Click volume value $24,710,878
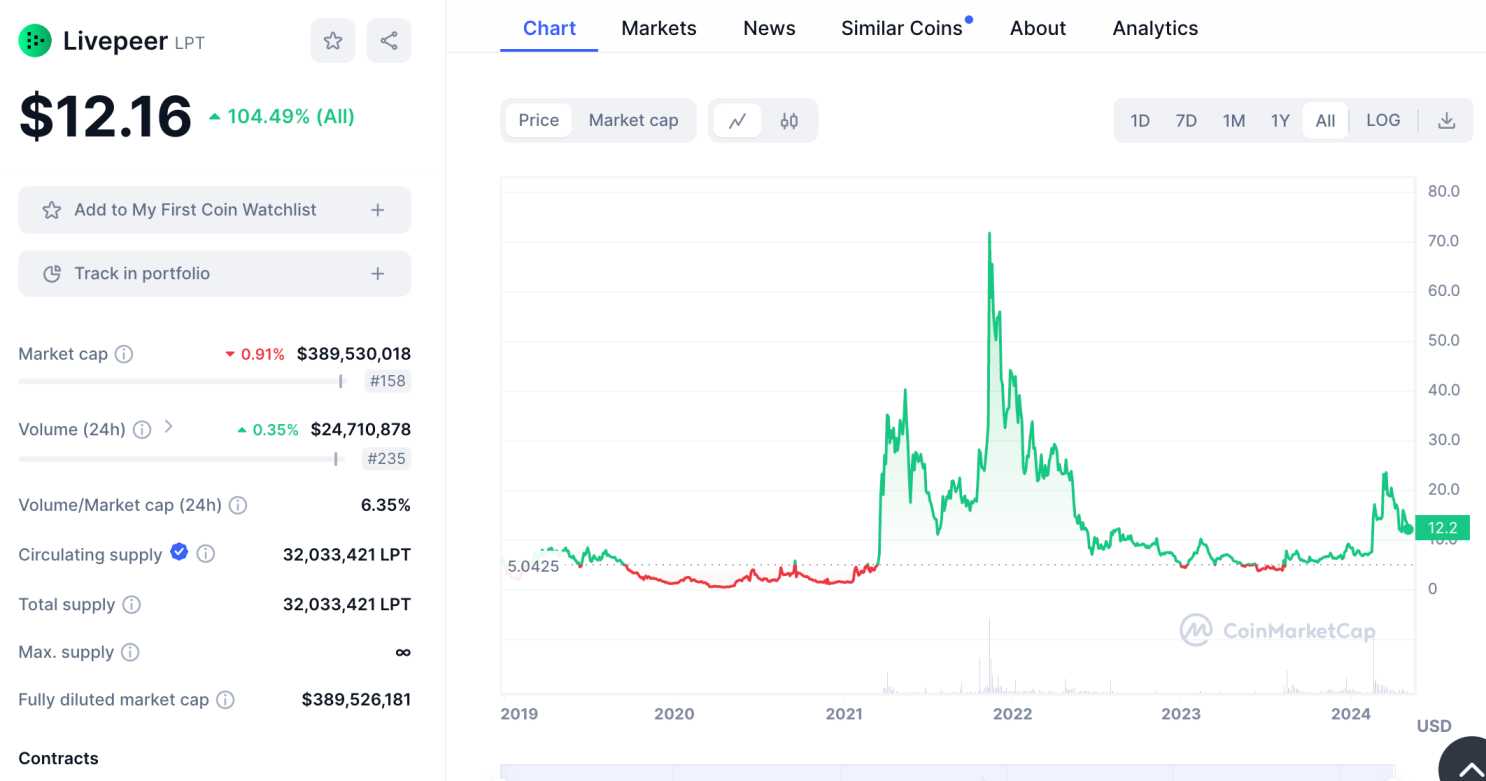The image size is (1486, 781). tap(361, 430)
